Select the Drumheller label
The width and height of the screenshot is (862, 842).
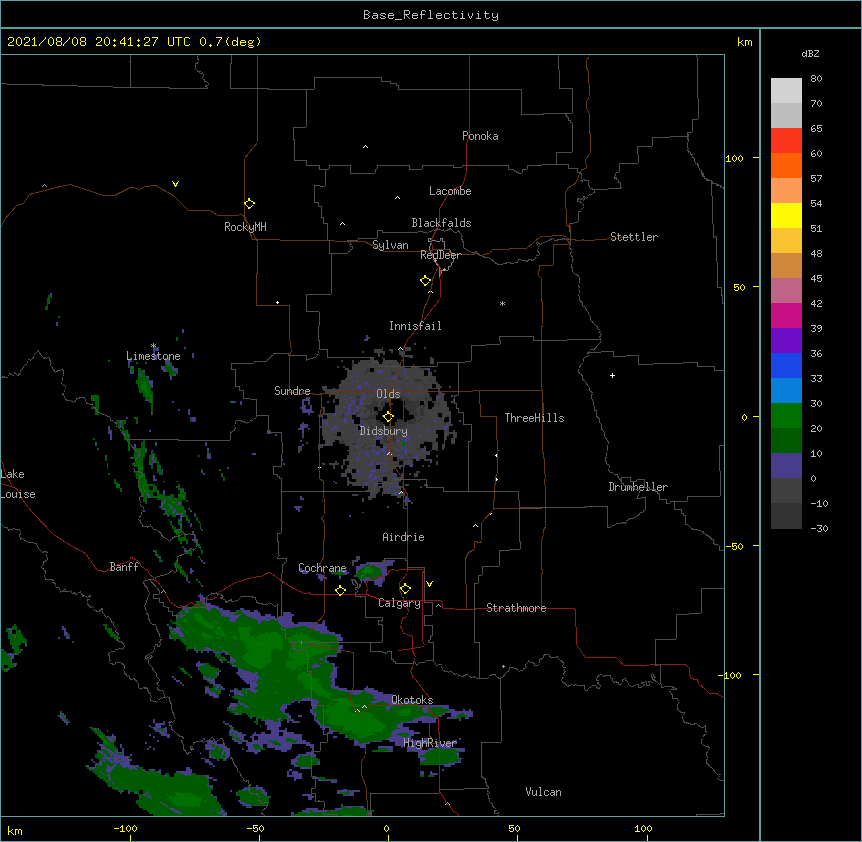[x=638, y=487]
